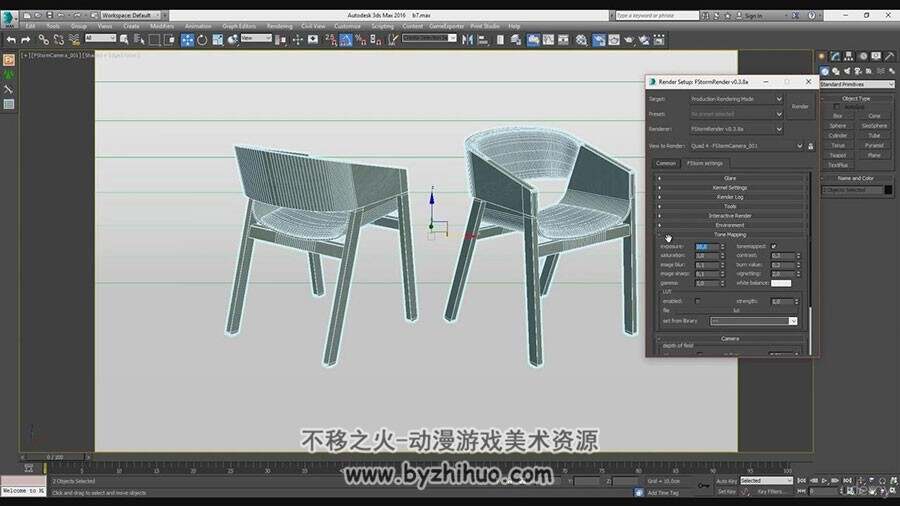The height and width of the screenshot is (506, 900).
Task: Enable the LUT enabled checkbox
Action: [x=698, y=301]
